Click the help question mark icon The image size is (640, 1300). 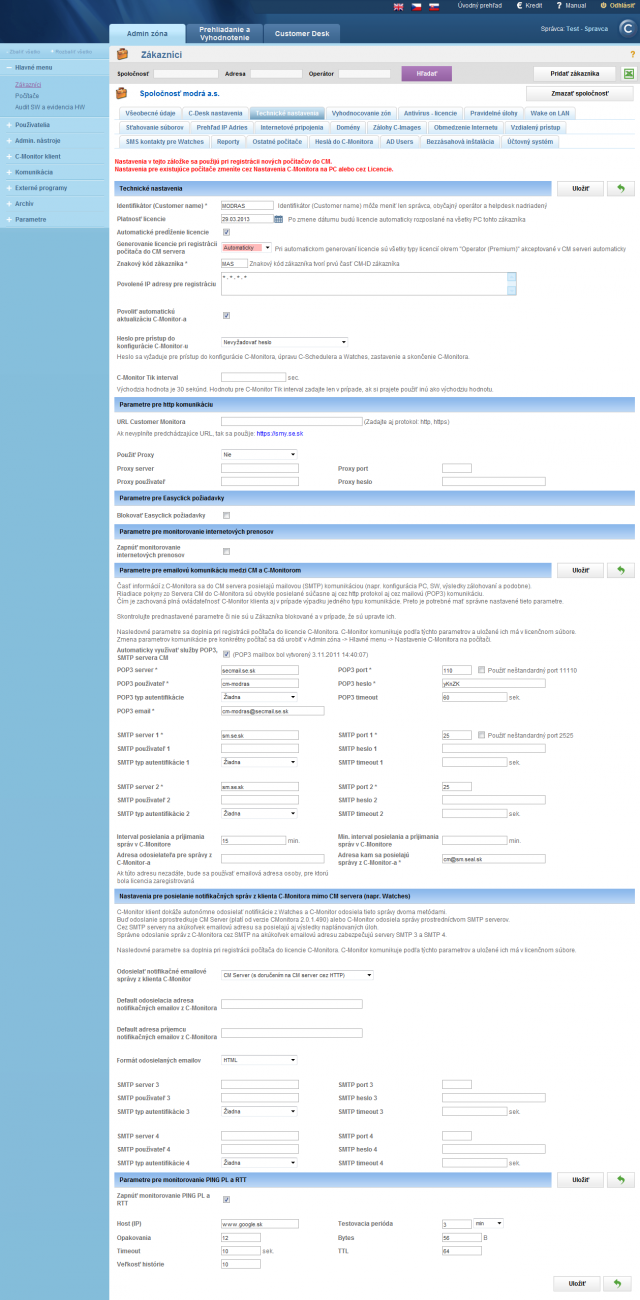click(x=632, y=53)
